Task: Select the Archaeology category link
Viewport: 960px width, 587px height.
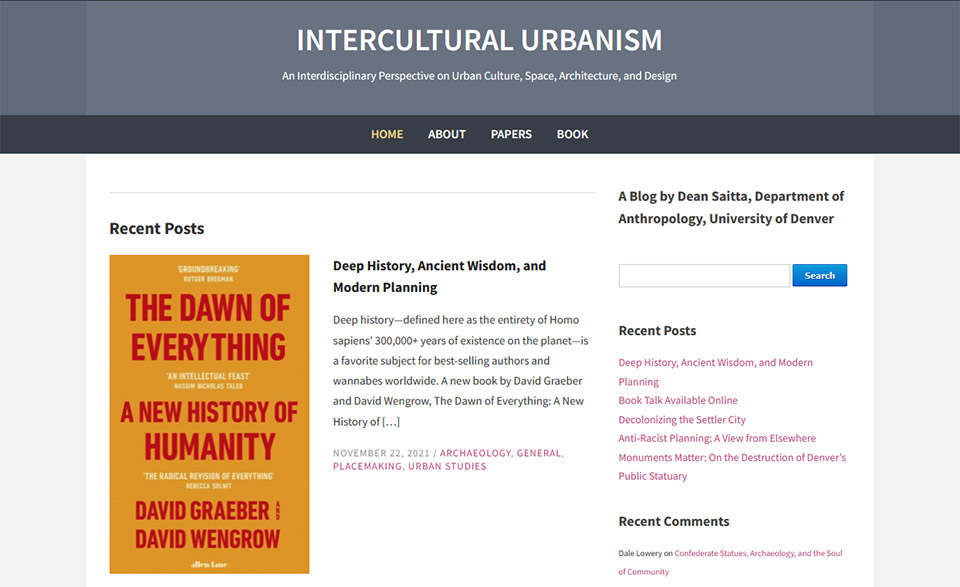Action: [x=475, y=453]
